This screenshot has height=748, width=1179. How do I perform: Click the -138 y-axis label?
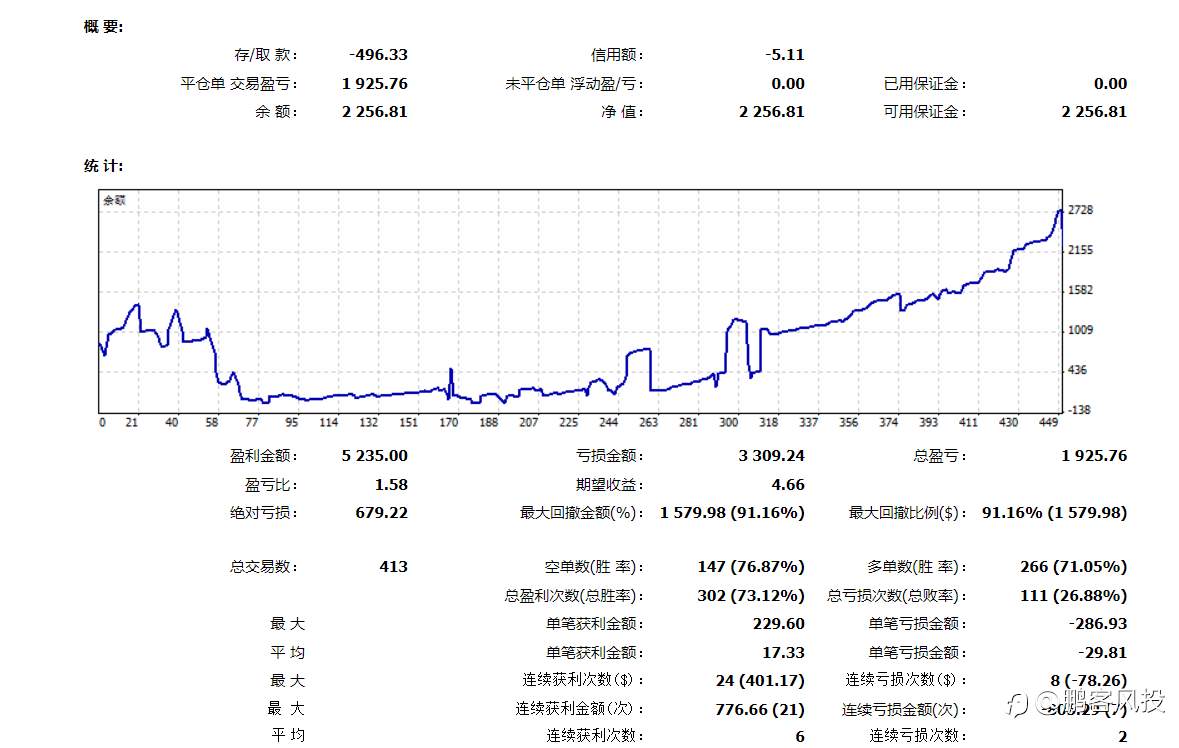tap(1079, 410)
